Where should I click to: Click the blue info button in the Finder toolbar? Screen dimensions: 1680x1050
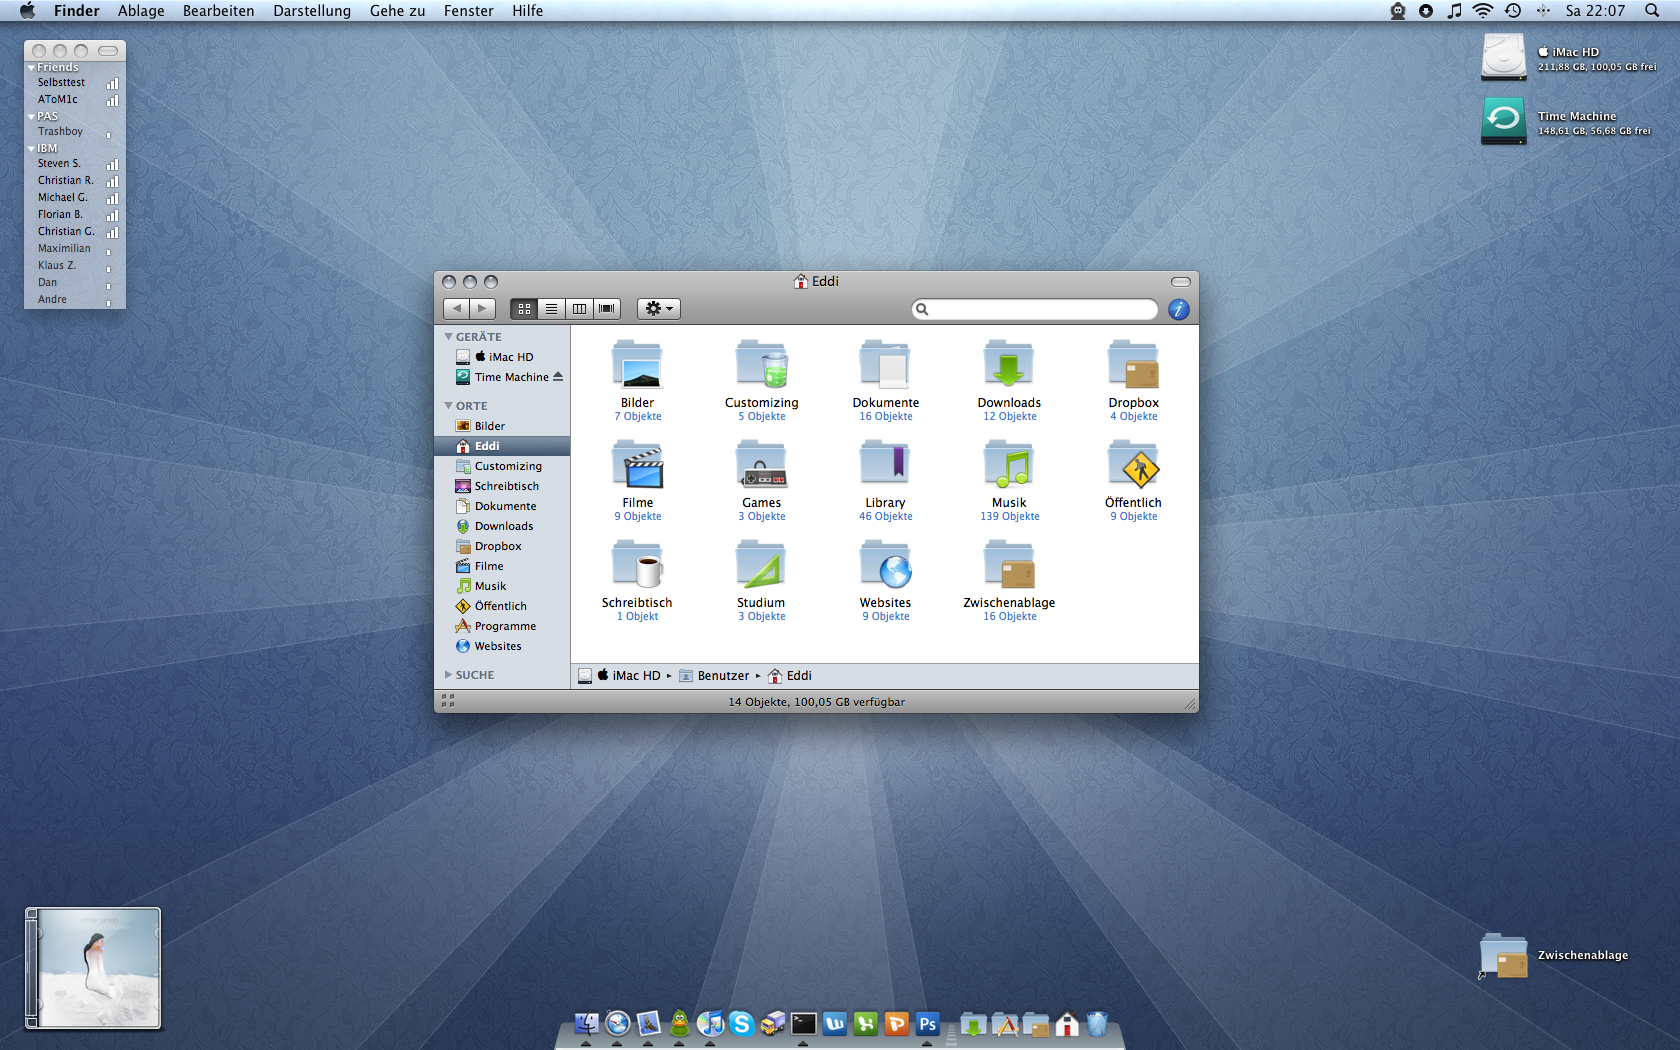coord(1179,309)
